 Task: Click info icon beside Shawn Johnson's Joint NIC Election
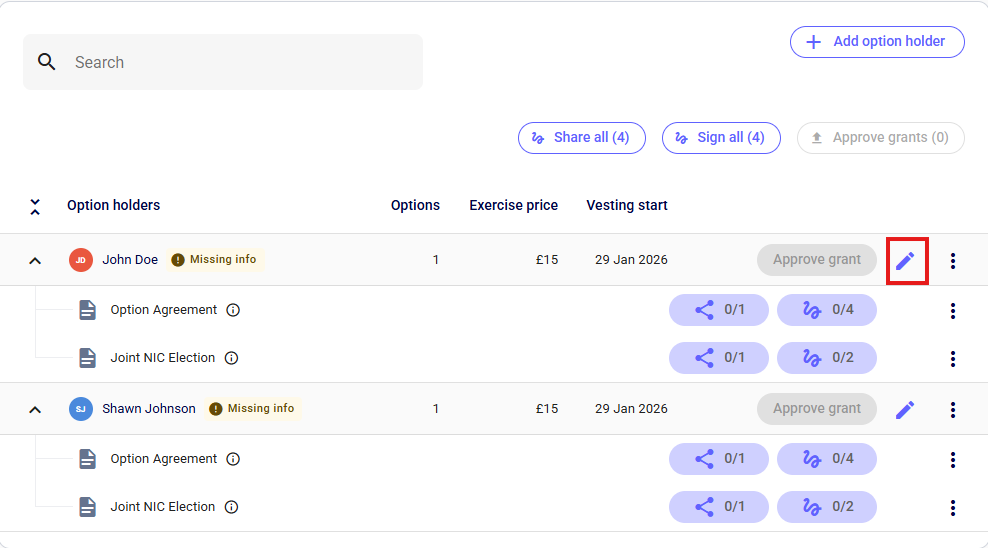(231, 507)
